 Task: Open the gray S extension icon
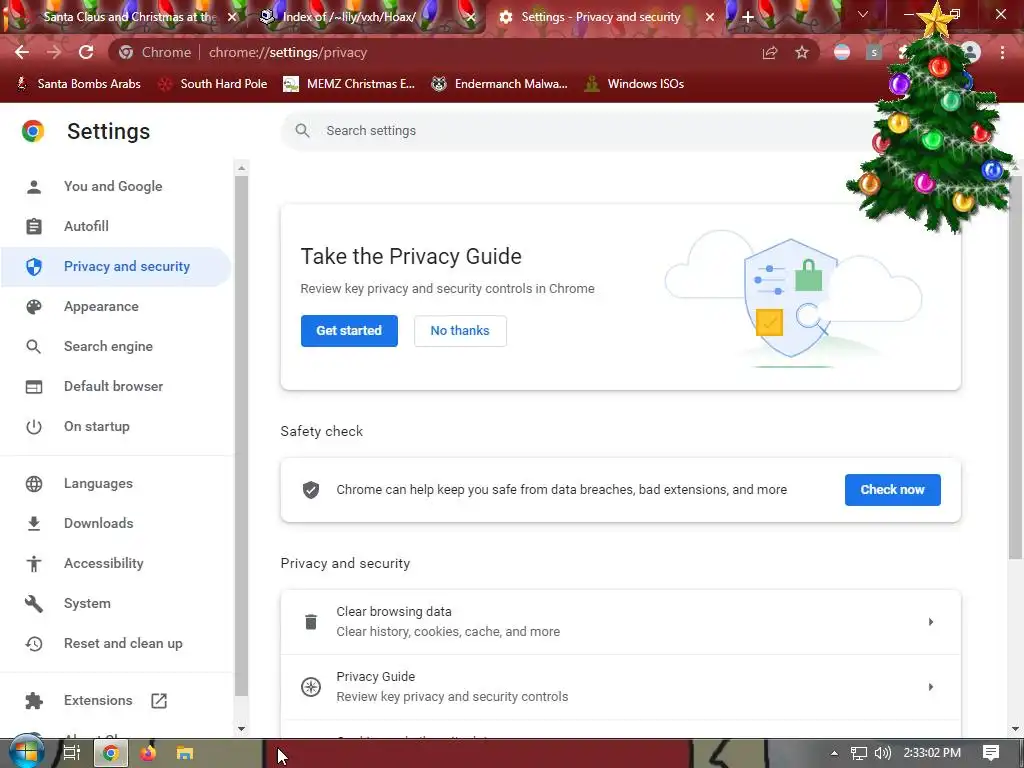[x=874, y=52]
